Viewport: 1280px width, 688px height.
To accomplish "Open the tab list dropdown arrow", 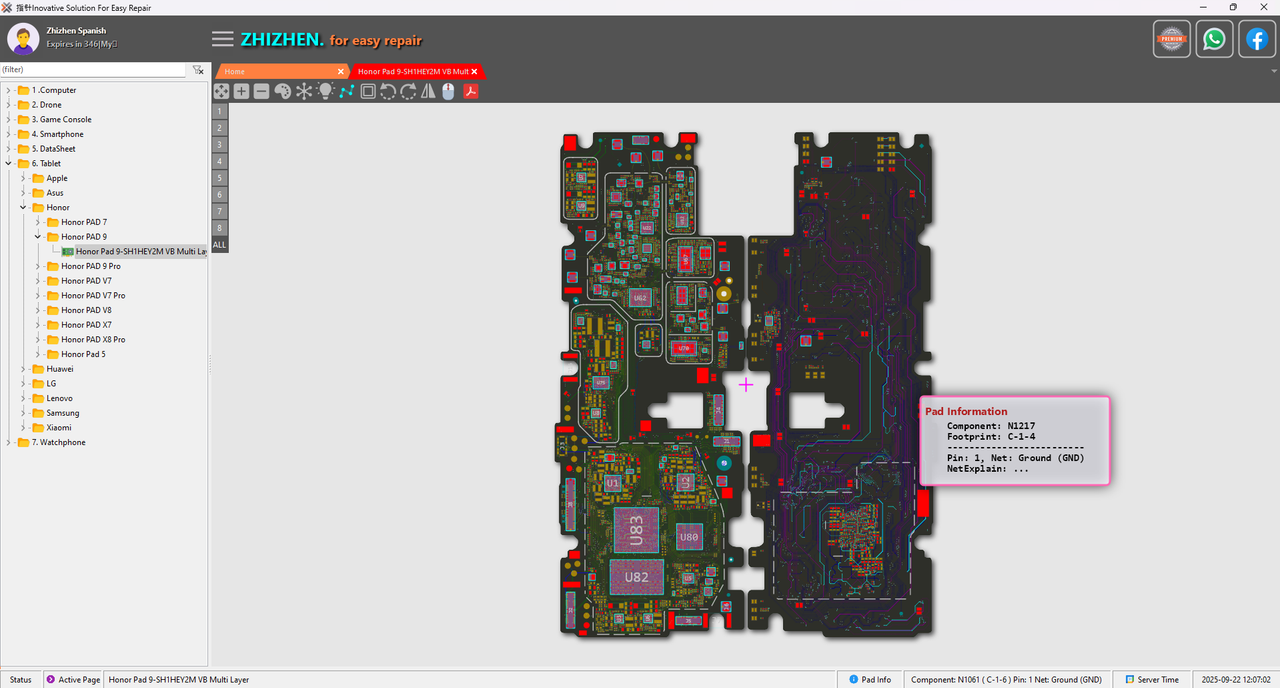I will coord(1274,71).
